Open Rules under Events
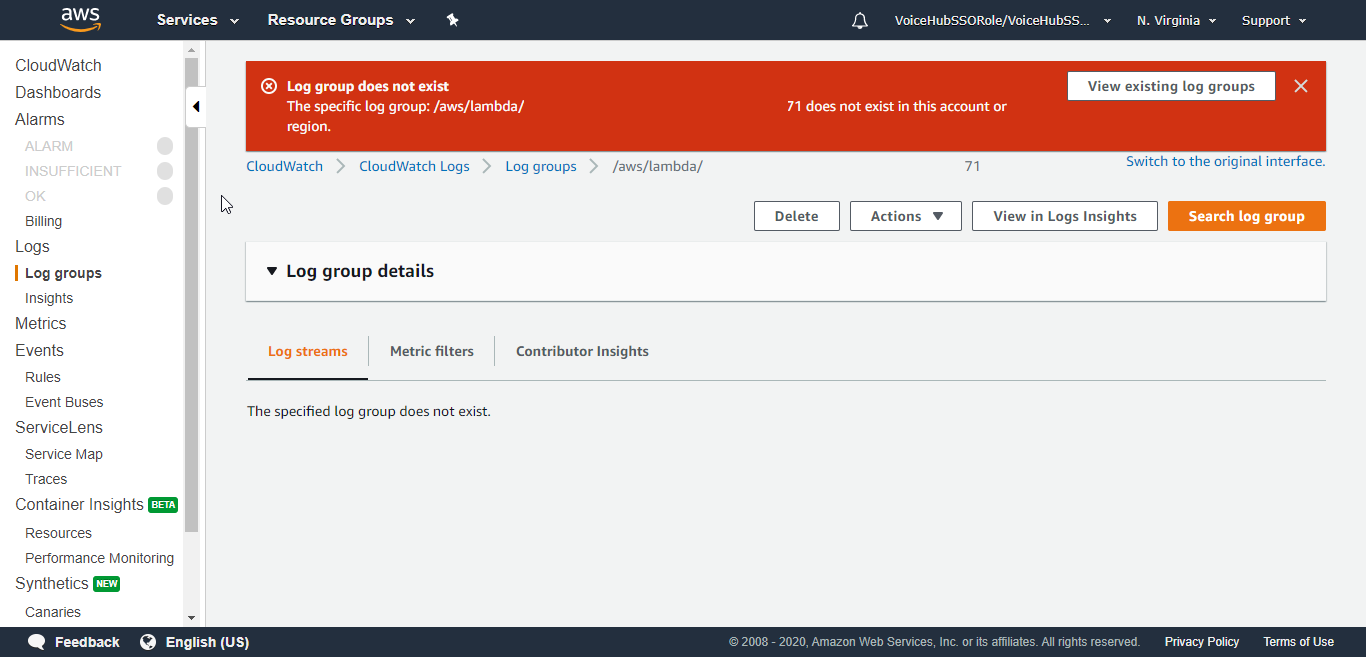This screenshot has width=1366, height=657. click(x=43, y=377)
